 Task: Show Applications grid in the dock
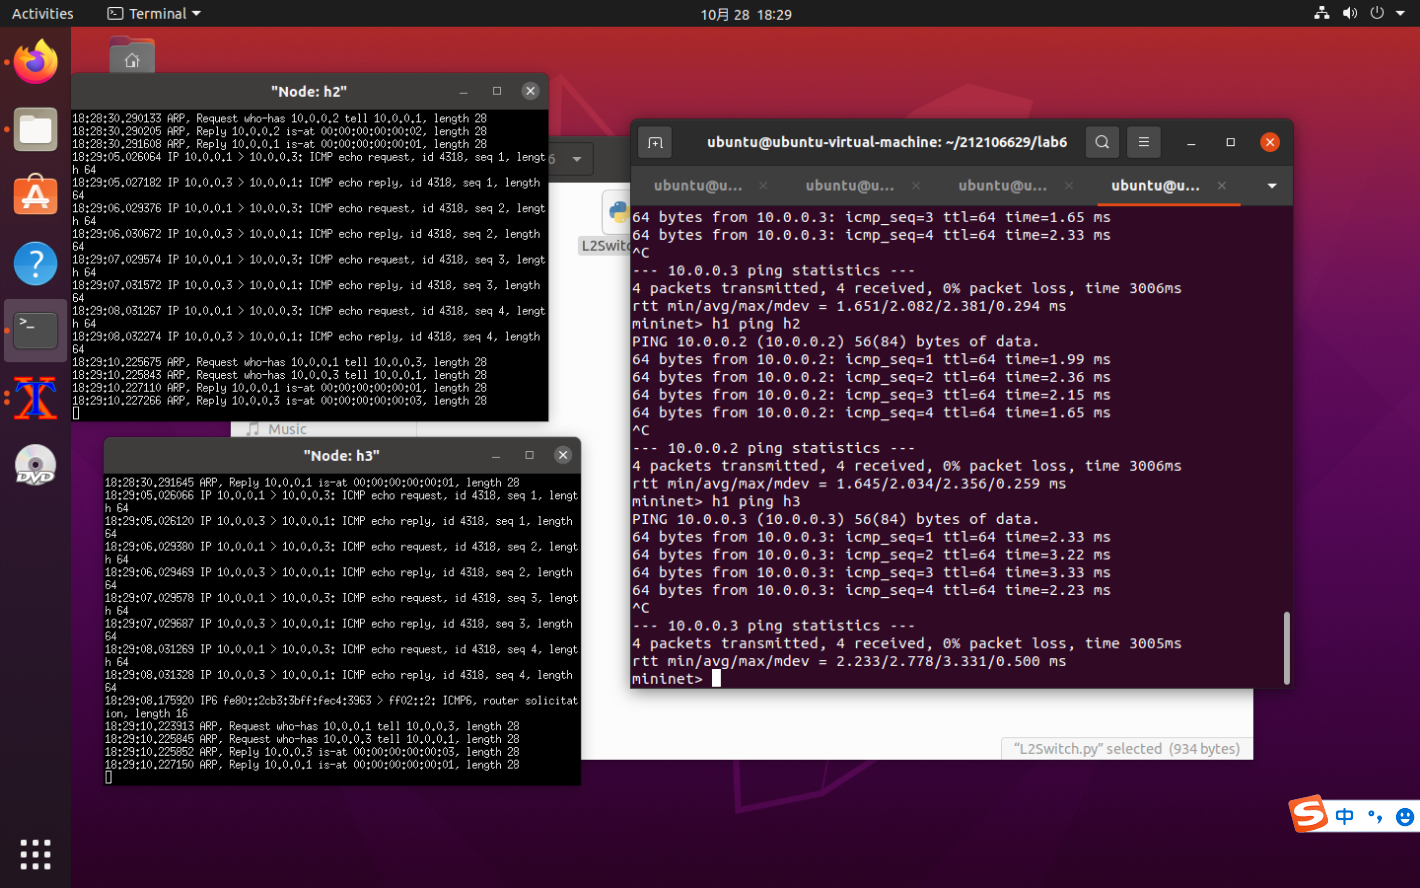[35, 854]
